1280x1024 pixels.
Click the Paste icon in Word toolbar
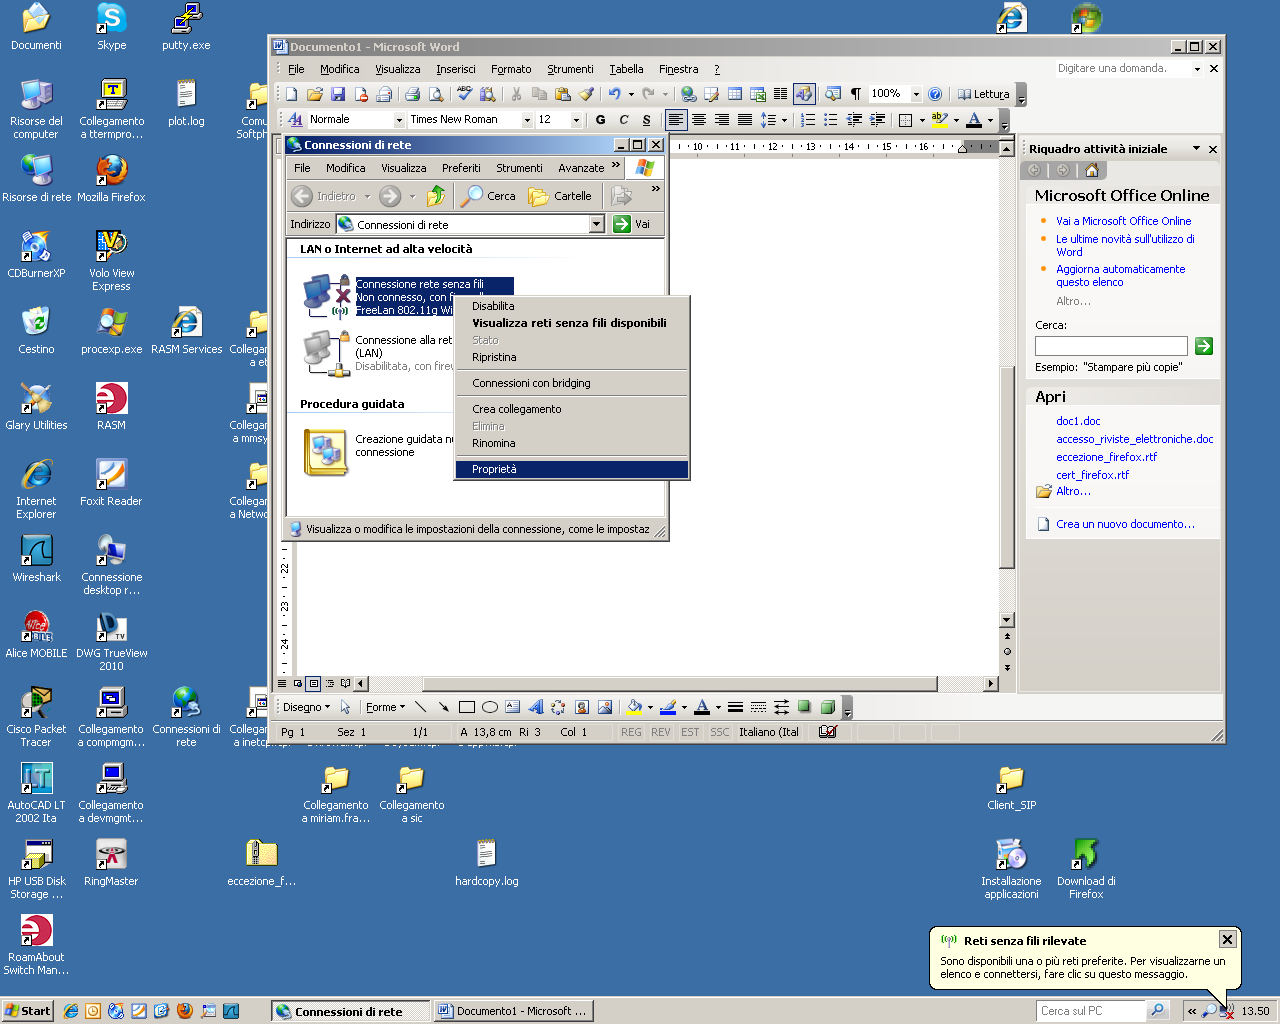point(562,94)
